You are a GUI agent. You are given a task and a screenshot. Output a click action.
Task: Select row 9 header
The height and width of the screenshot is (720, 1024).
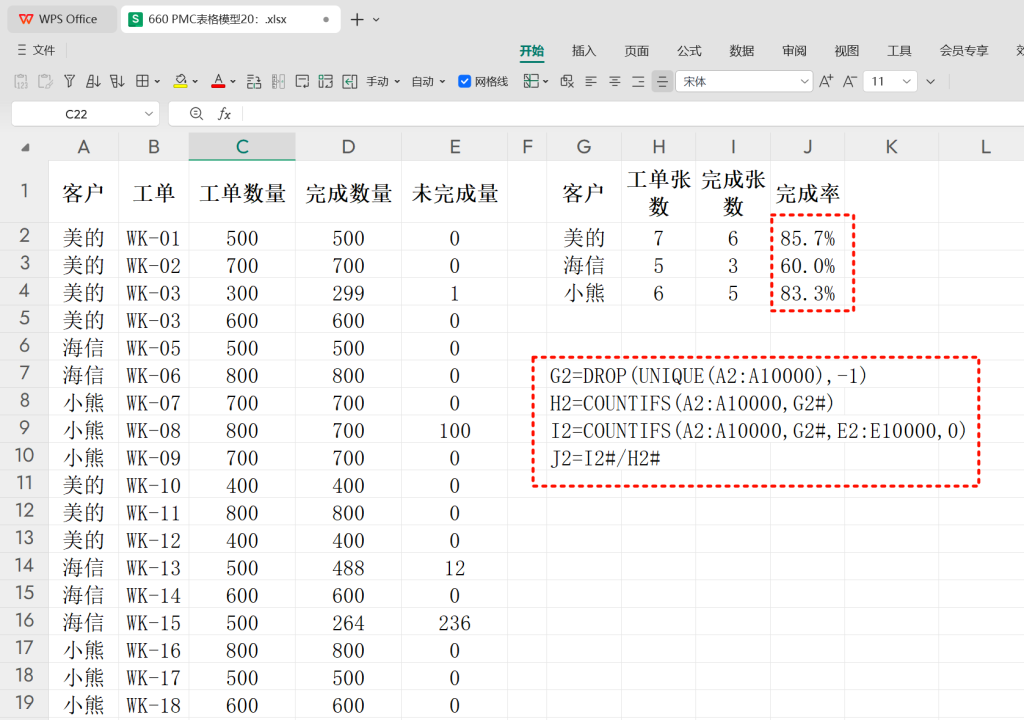click(24, 428)
